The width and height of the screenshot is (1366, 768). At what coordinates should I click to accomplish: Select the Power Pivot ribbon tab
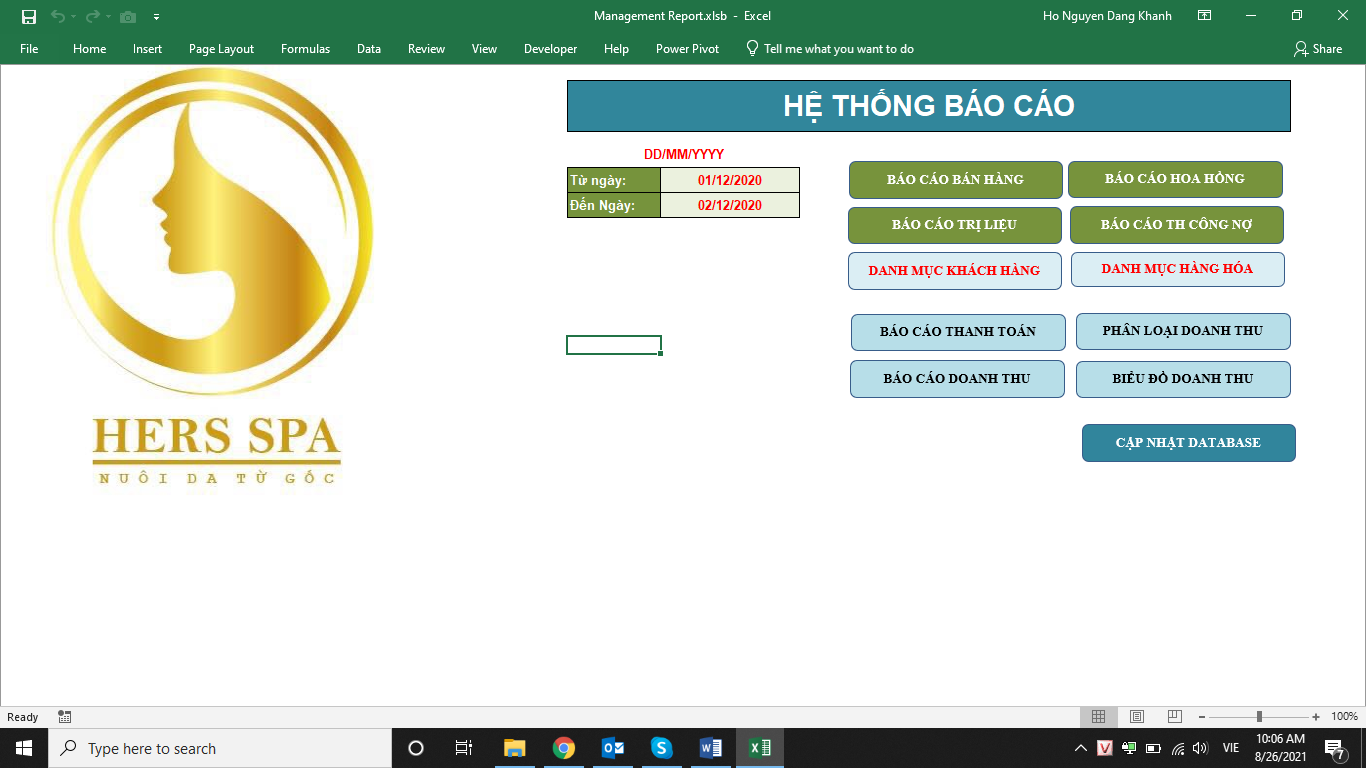click(x=687, y=49)
